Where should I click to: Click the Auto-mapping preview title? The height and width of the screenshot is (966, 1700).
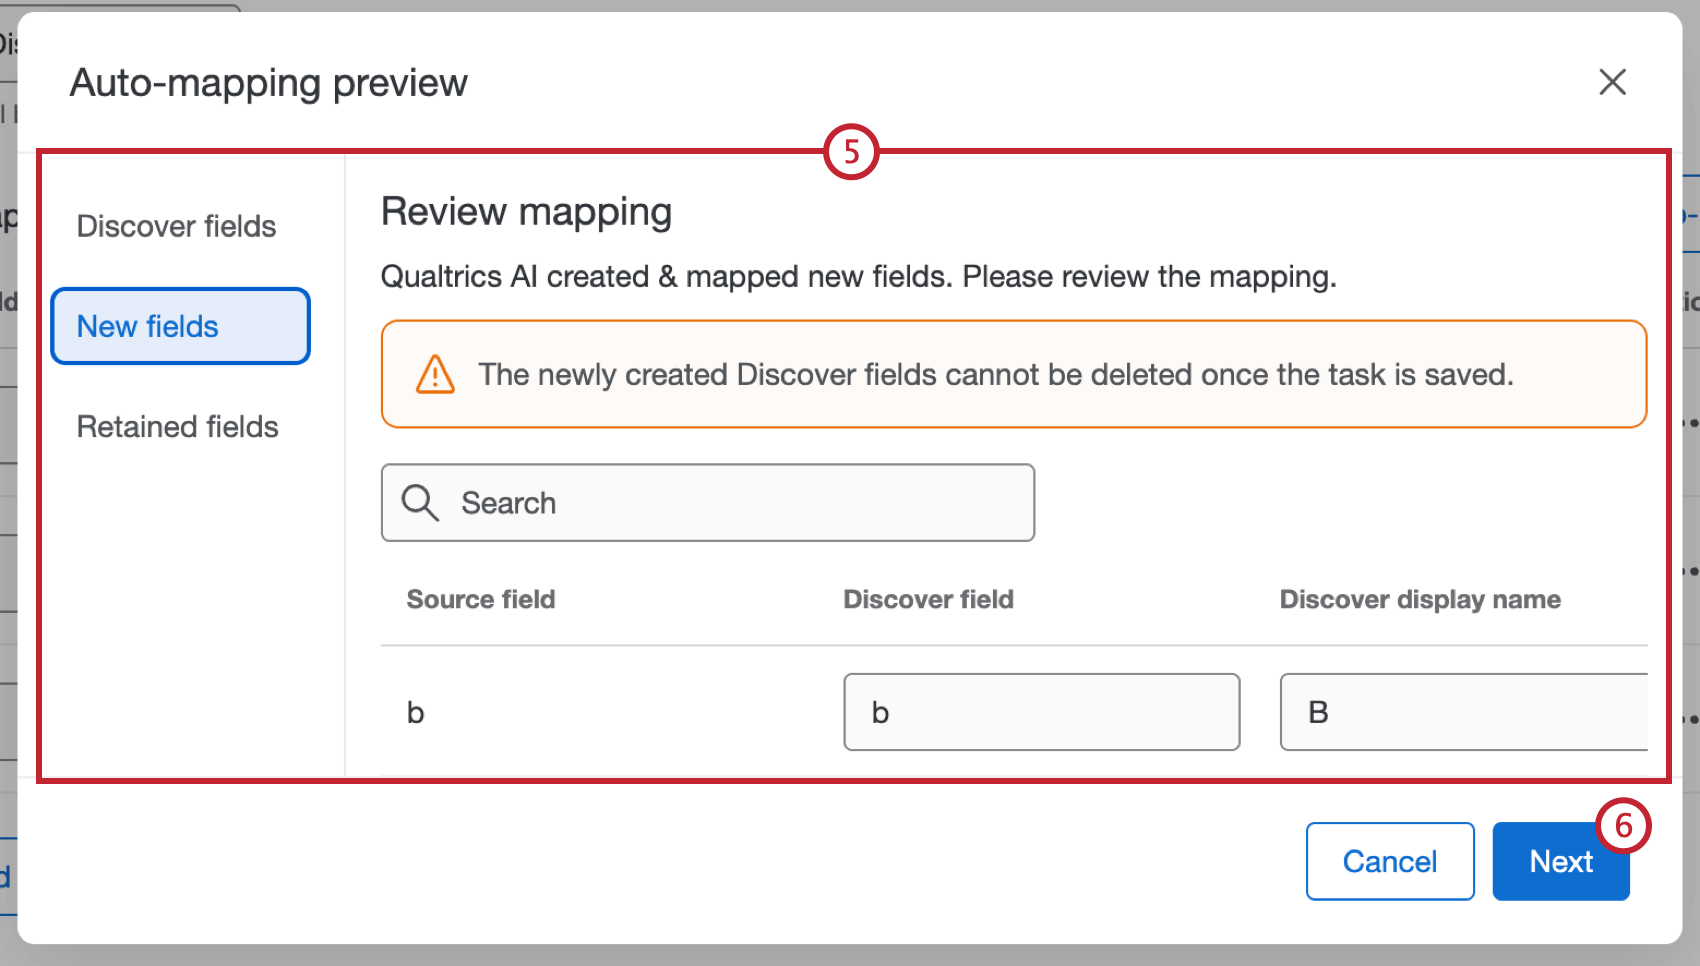[268, 83]
